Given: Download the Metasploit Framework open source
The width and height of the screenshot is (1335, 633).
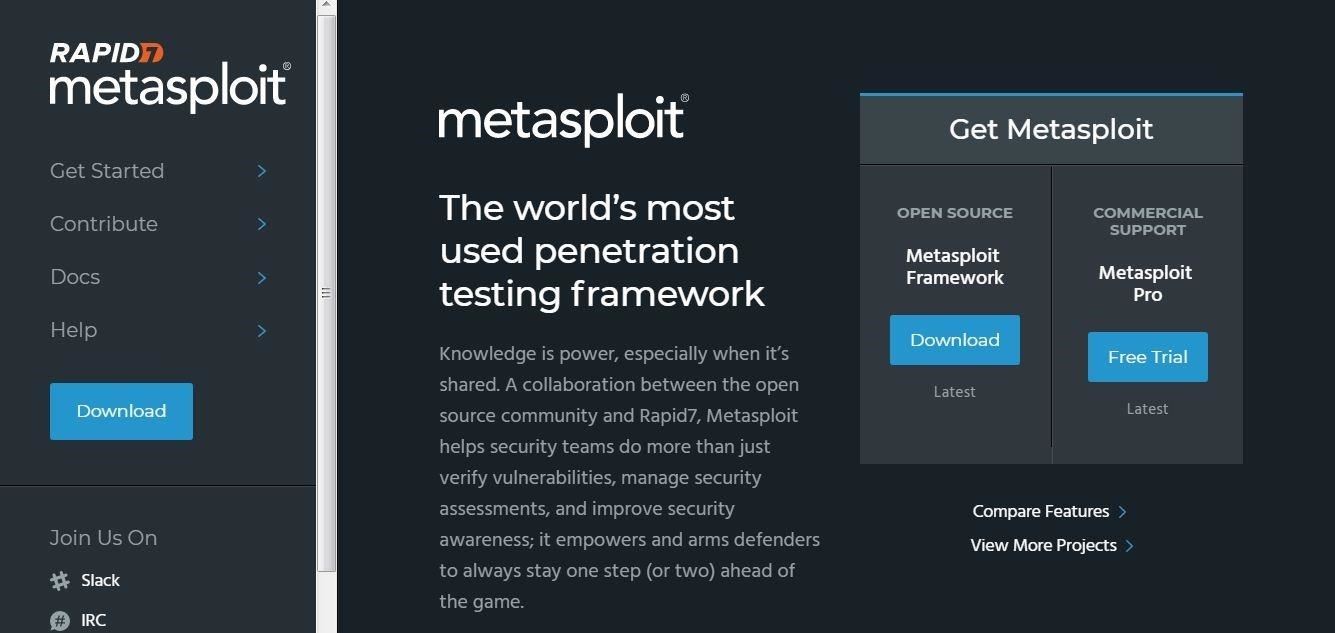Looking at the screenshot, I should point(955,340).
